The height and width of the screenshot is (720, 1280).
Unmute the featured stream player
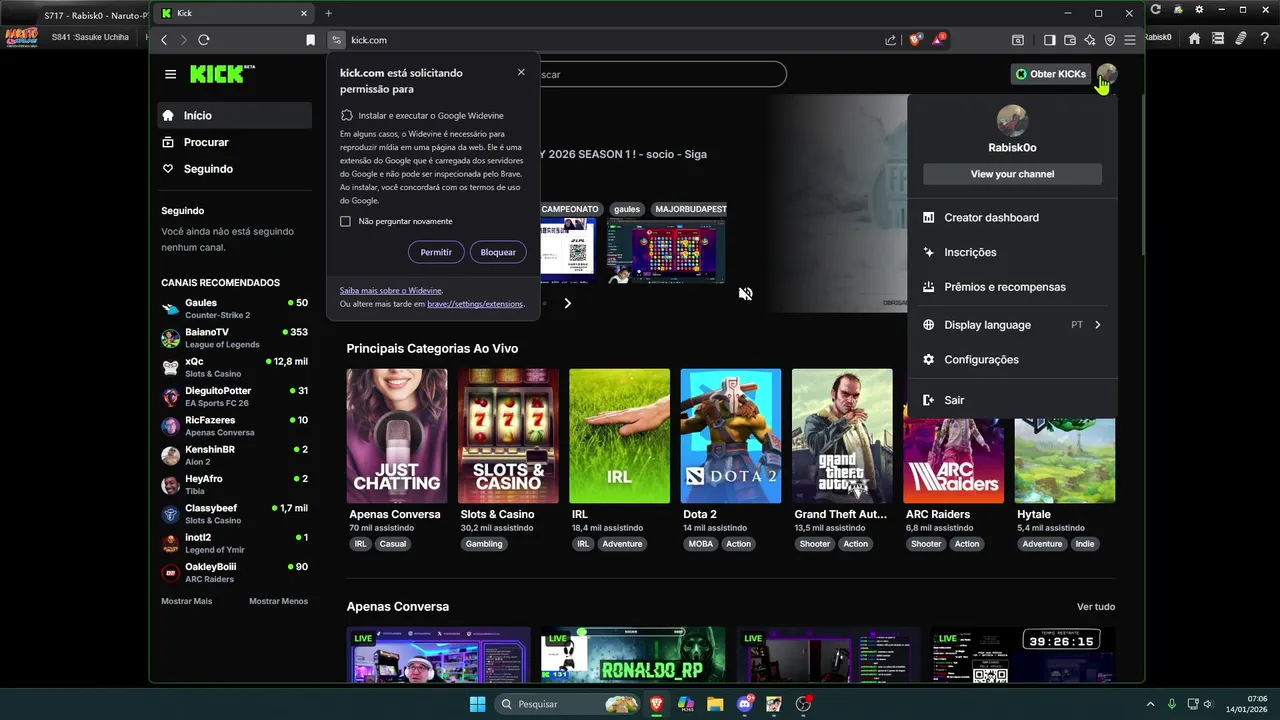click(x=745, y=294)
